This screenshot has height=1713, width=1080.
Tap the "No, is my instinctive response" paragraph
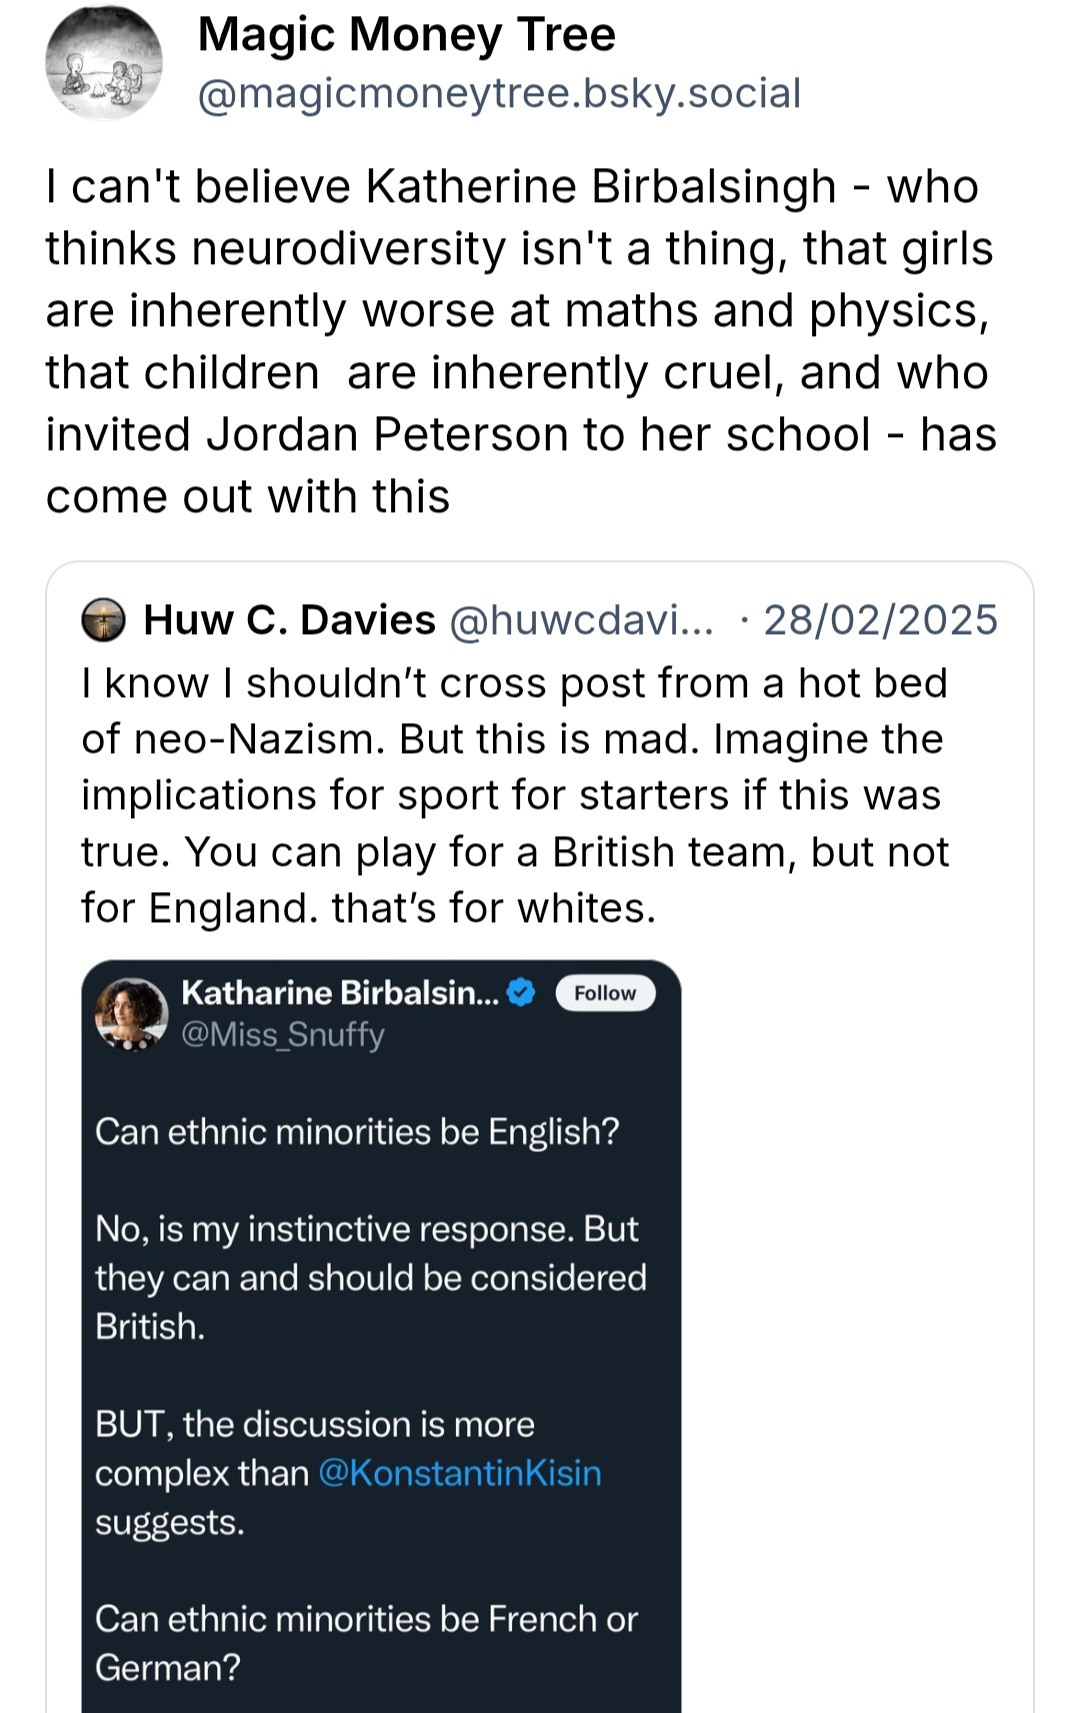pos(370,1277)
